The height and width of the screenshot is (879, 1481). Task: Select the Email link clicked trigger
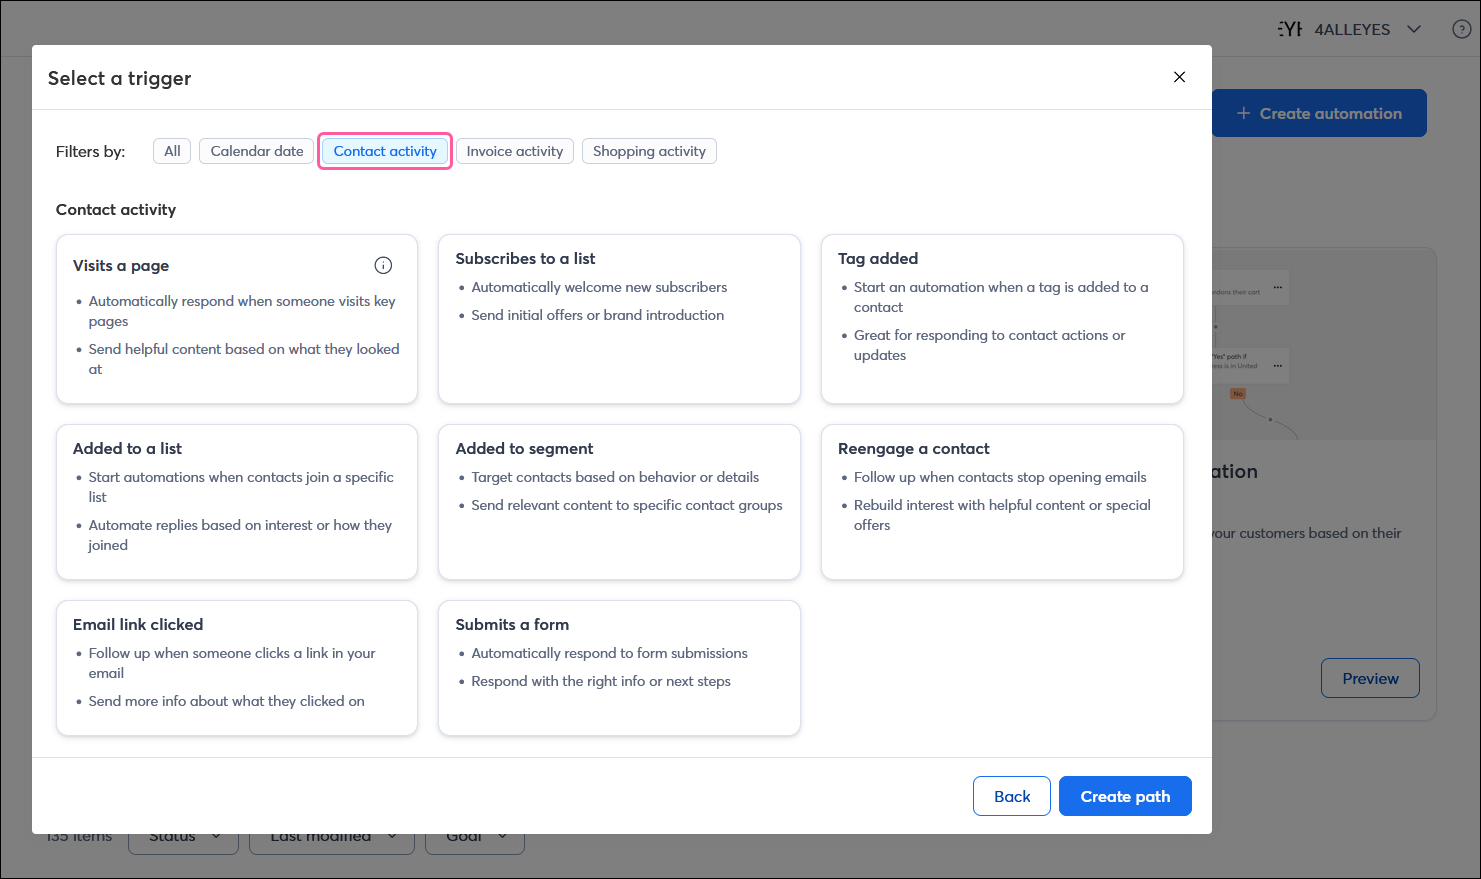236,667
